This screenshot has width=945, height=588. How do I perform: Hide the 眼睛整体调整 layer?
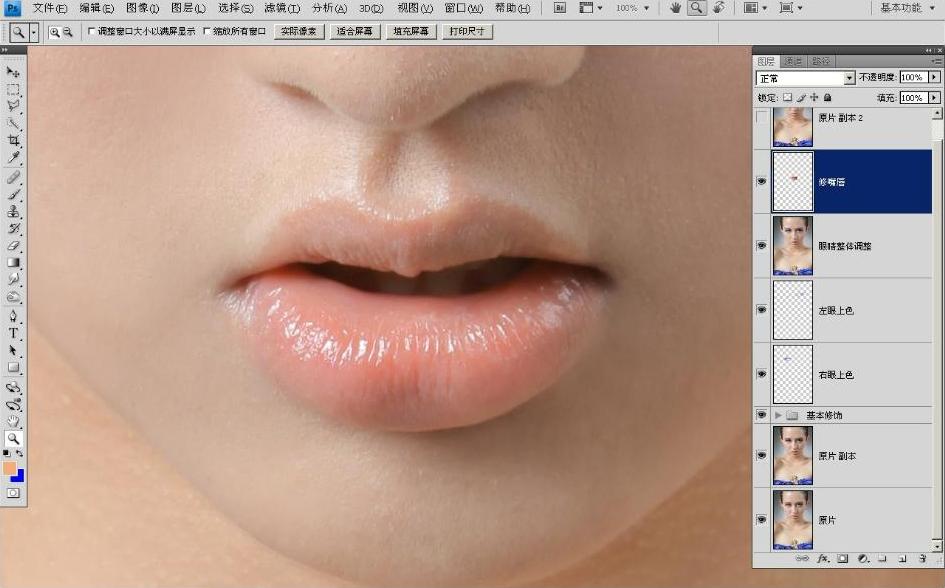click(x=762, y=245)
